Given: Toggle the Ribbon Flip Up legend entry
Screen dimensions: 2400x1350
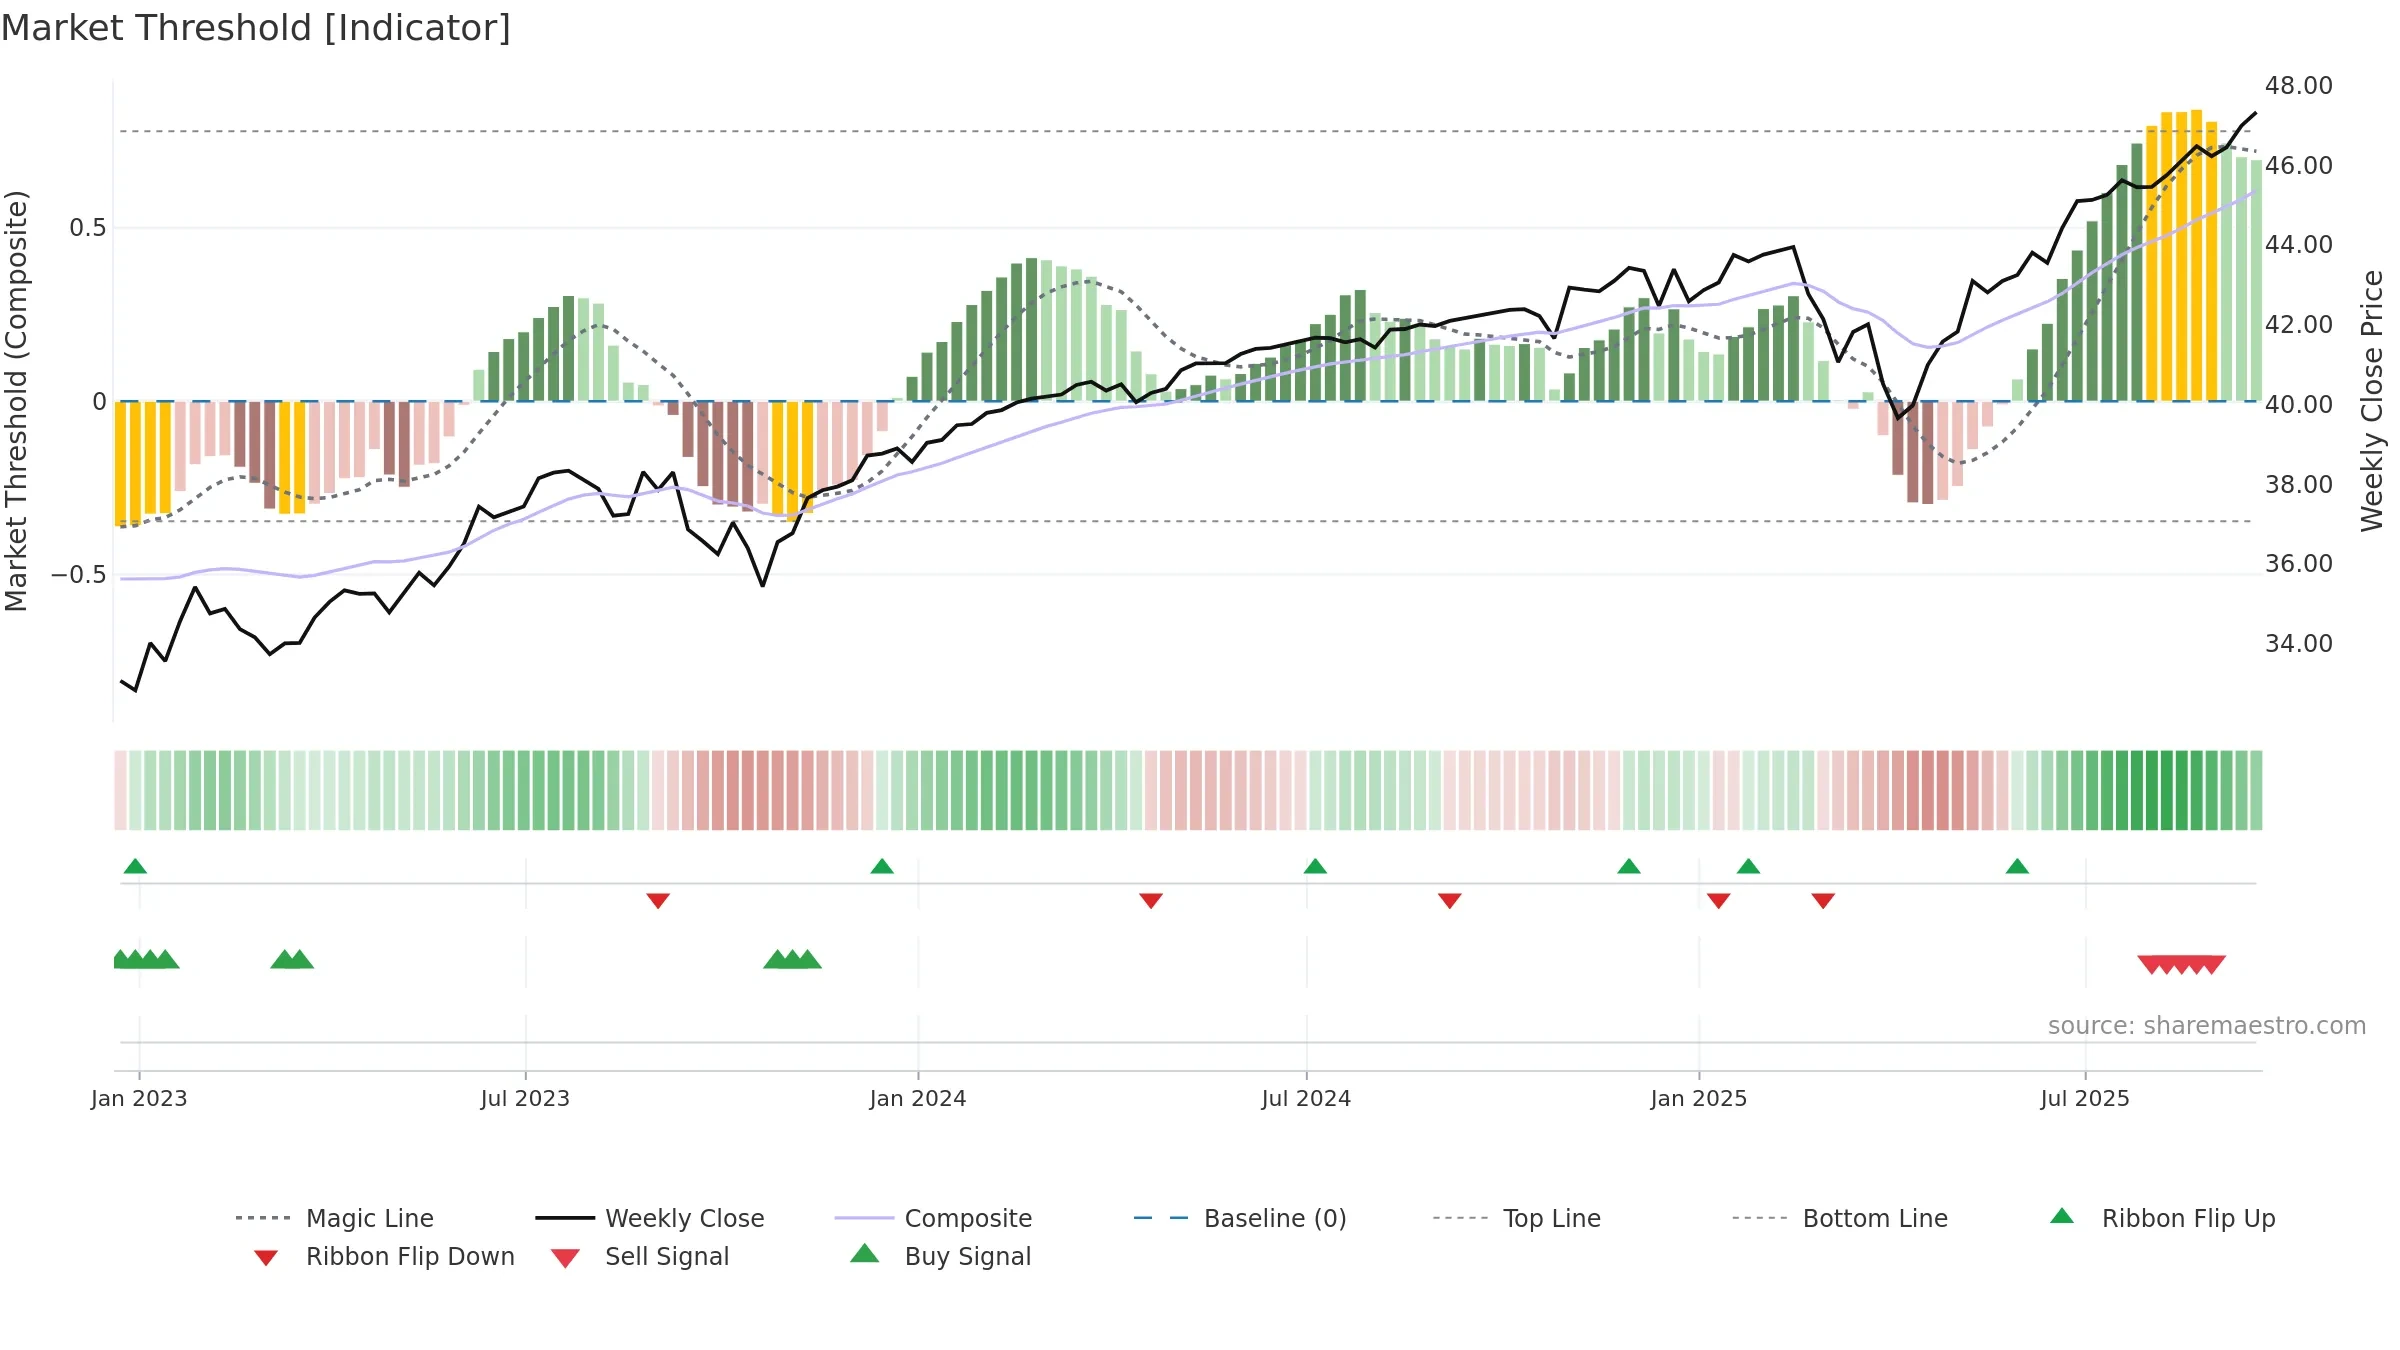Looking at the screenshot, I should [2162, 1218].
